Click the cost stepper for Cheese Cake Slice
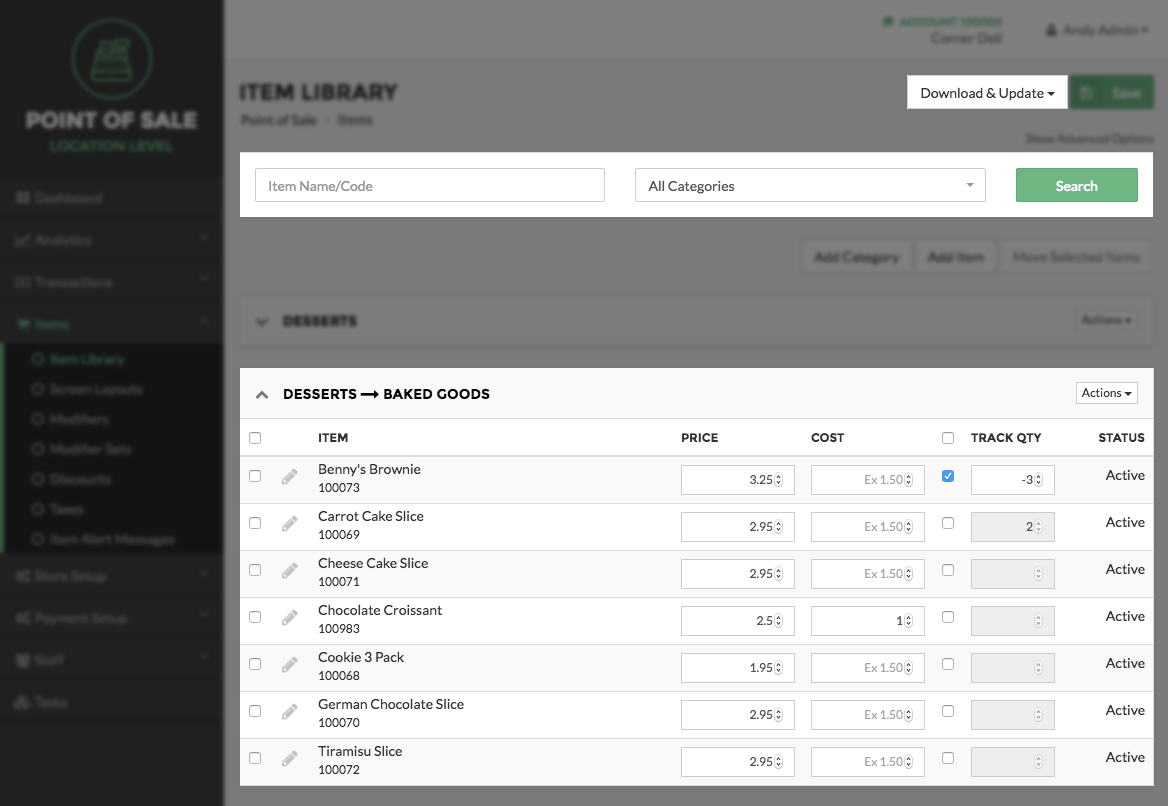This screenshot has height=806, width=1168. click(x=909, y=574)
